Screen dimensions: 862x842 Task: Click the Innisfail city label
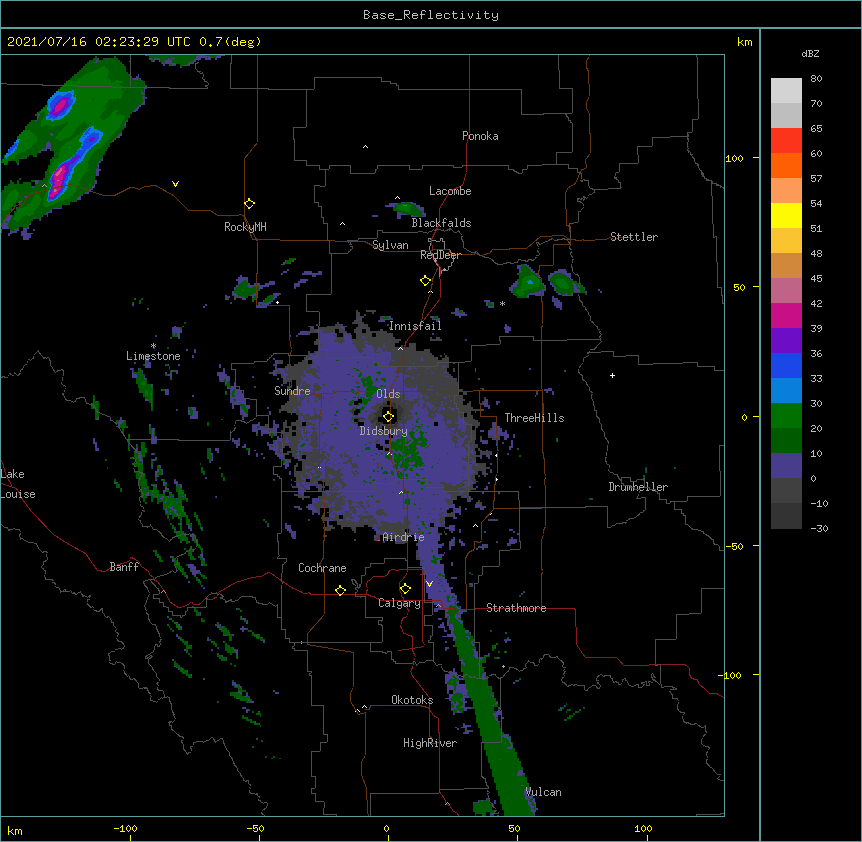pos(415,326)
